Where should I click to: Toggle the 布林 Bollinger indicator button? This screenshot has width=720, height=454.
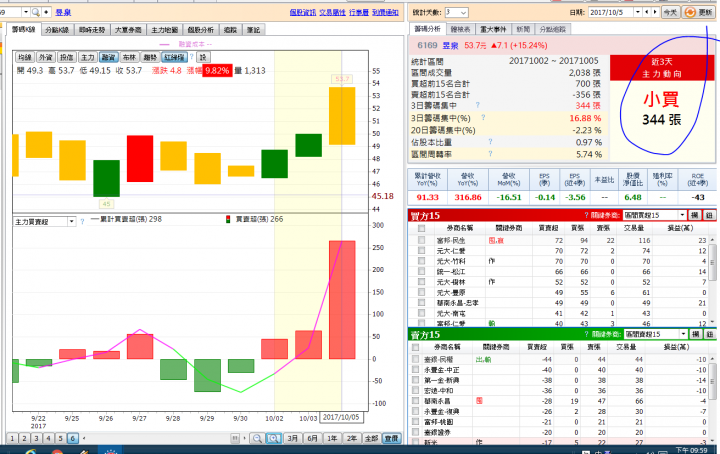(x=129, y=57)
